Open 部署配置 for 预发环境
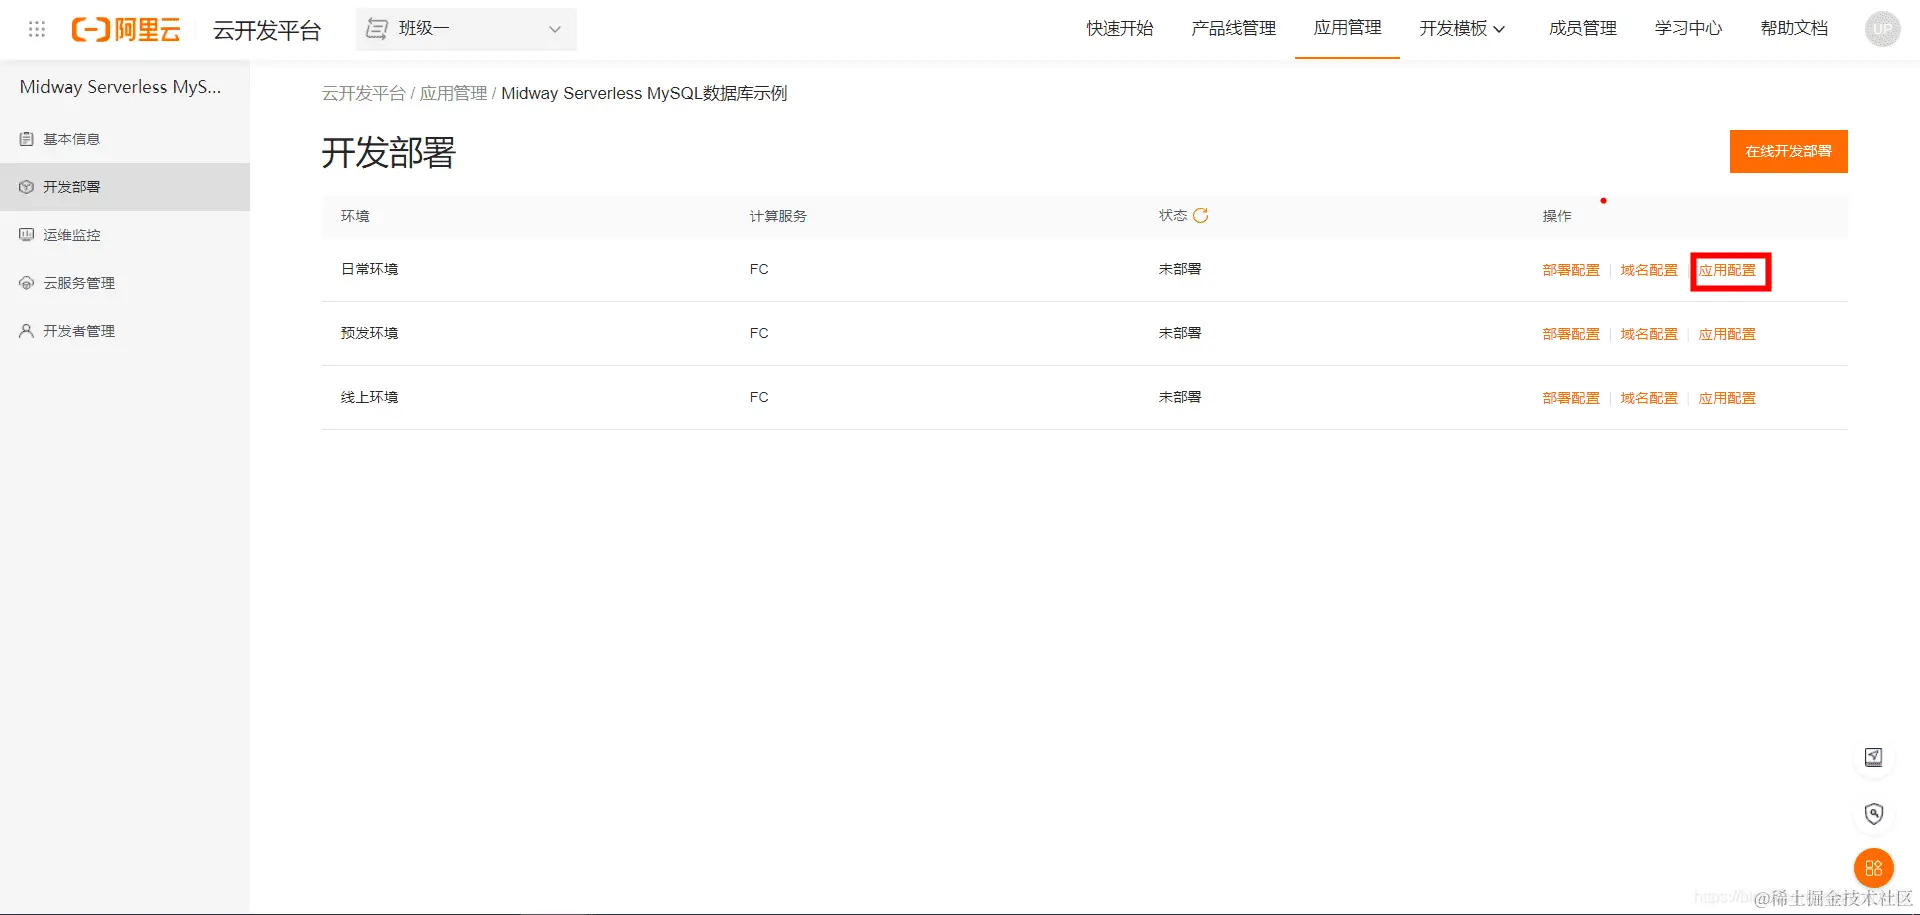The width and height of the screenshot is (1920, 915). pos(1571,334)
